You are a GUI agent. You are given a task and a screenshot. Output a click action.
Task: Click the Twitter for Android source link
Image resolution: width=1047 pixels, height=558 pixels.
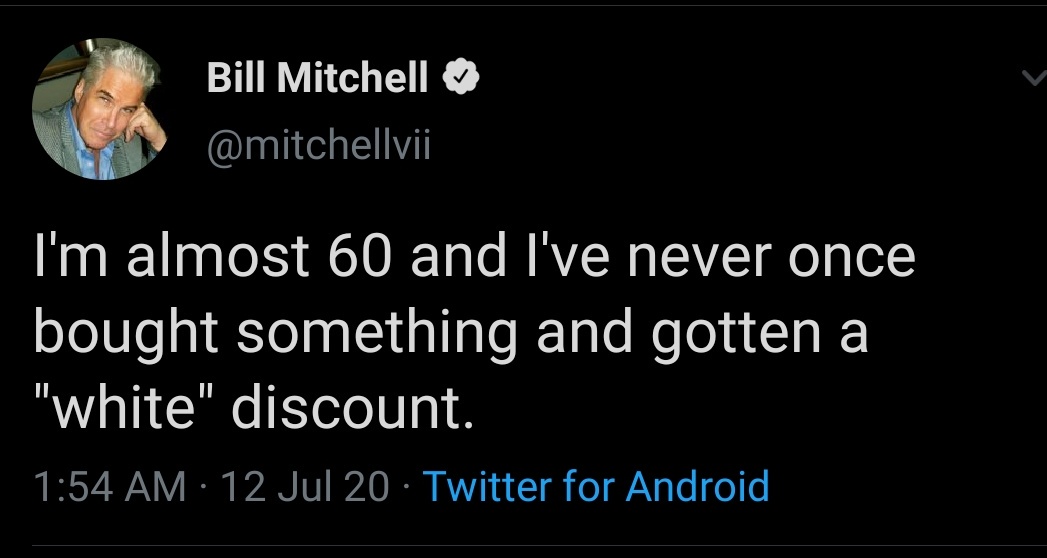click(x=596, y=486)
